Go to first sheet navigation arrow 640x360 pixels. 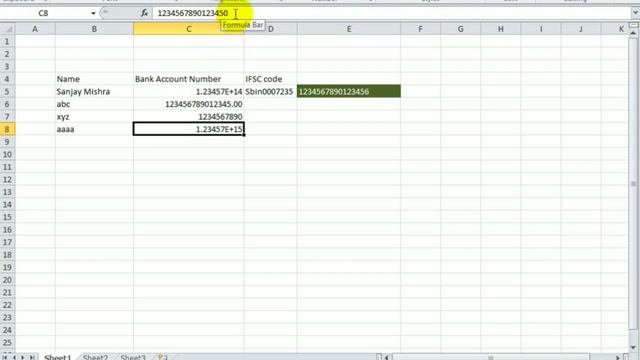(x=5, y=357)
